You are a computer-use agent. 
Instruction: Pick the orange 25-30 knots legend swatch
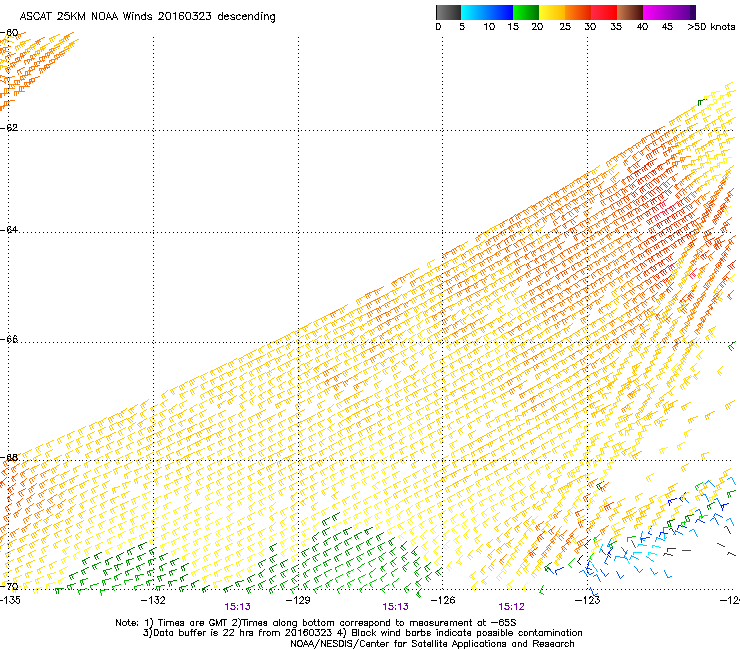578,12
